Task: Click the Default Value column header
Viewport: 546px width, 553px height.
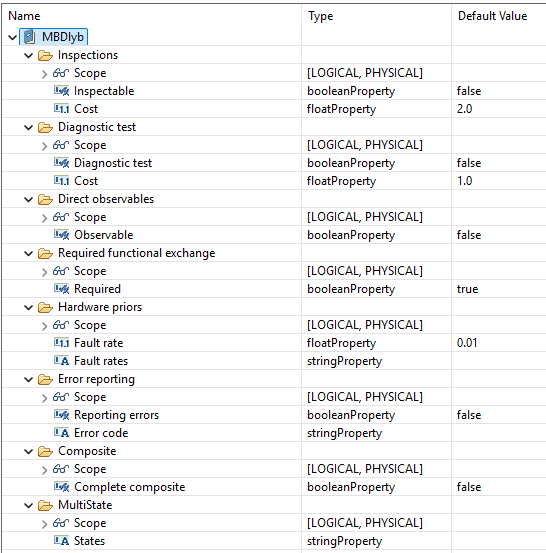Action: pyautogui.click(x=499, y=16)
